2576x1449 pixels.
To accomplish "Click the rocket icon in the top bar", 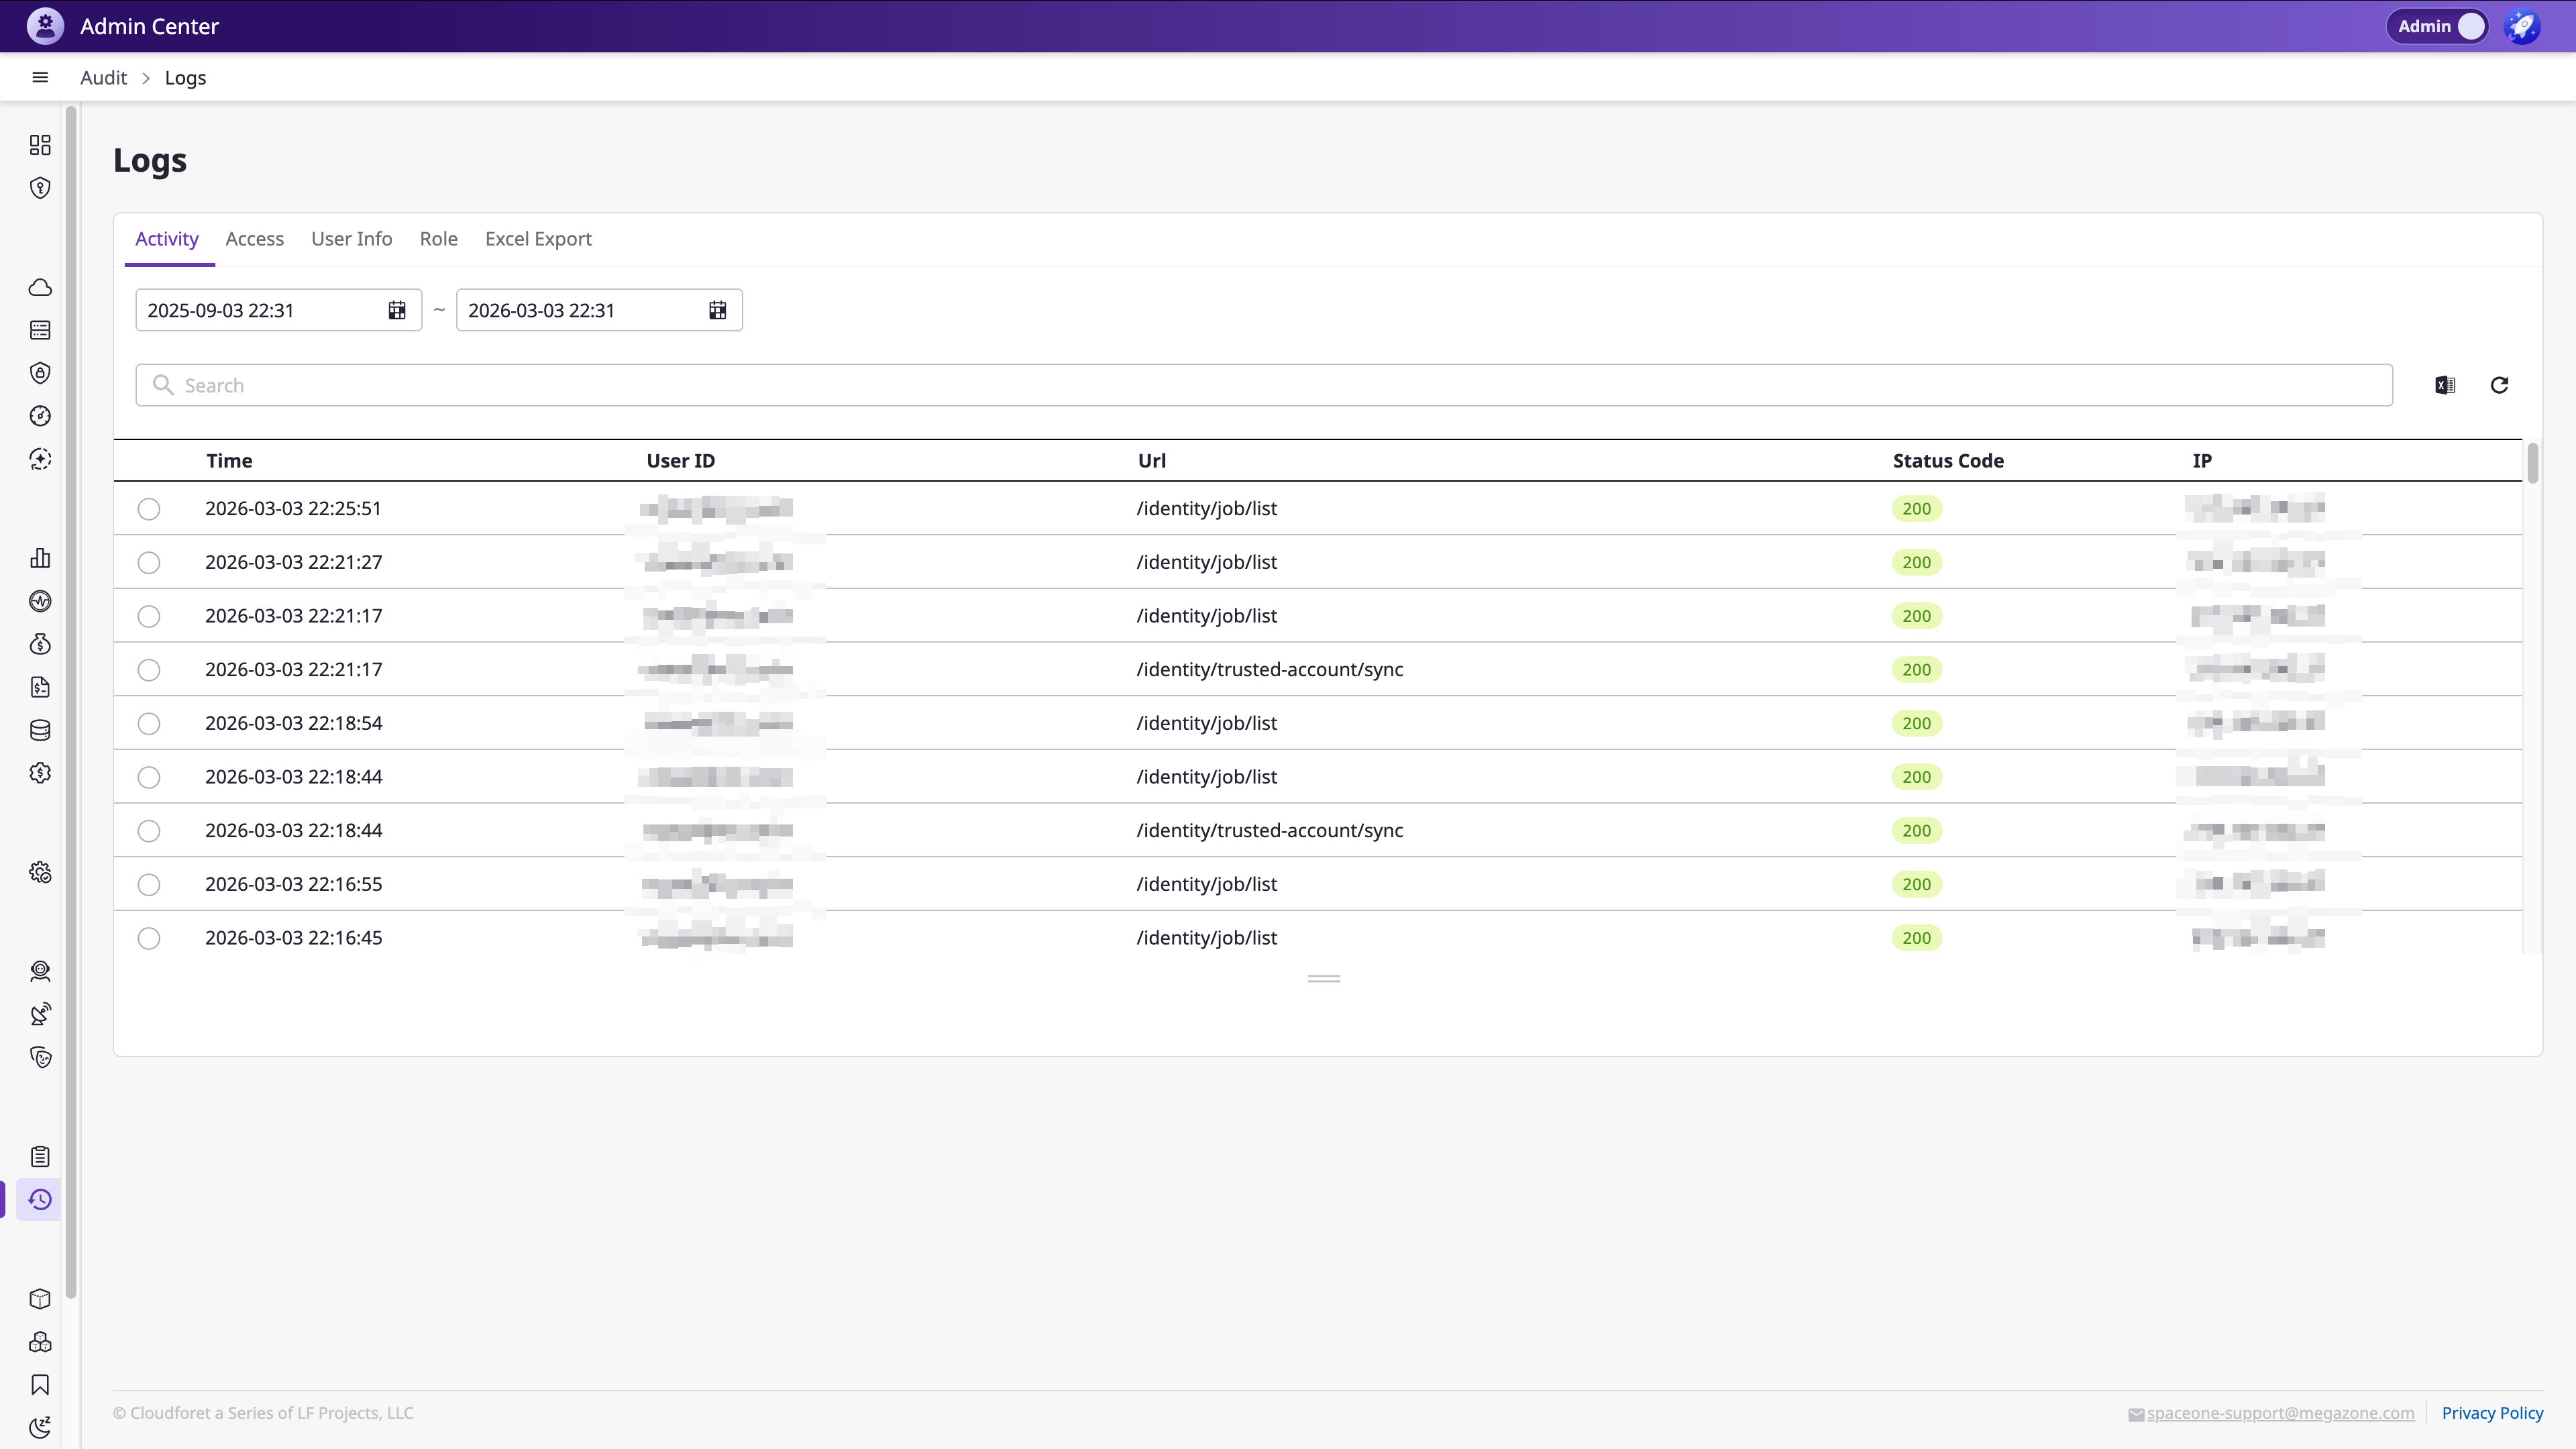I will pos(2522,26).
